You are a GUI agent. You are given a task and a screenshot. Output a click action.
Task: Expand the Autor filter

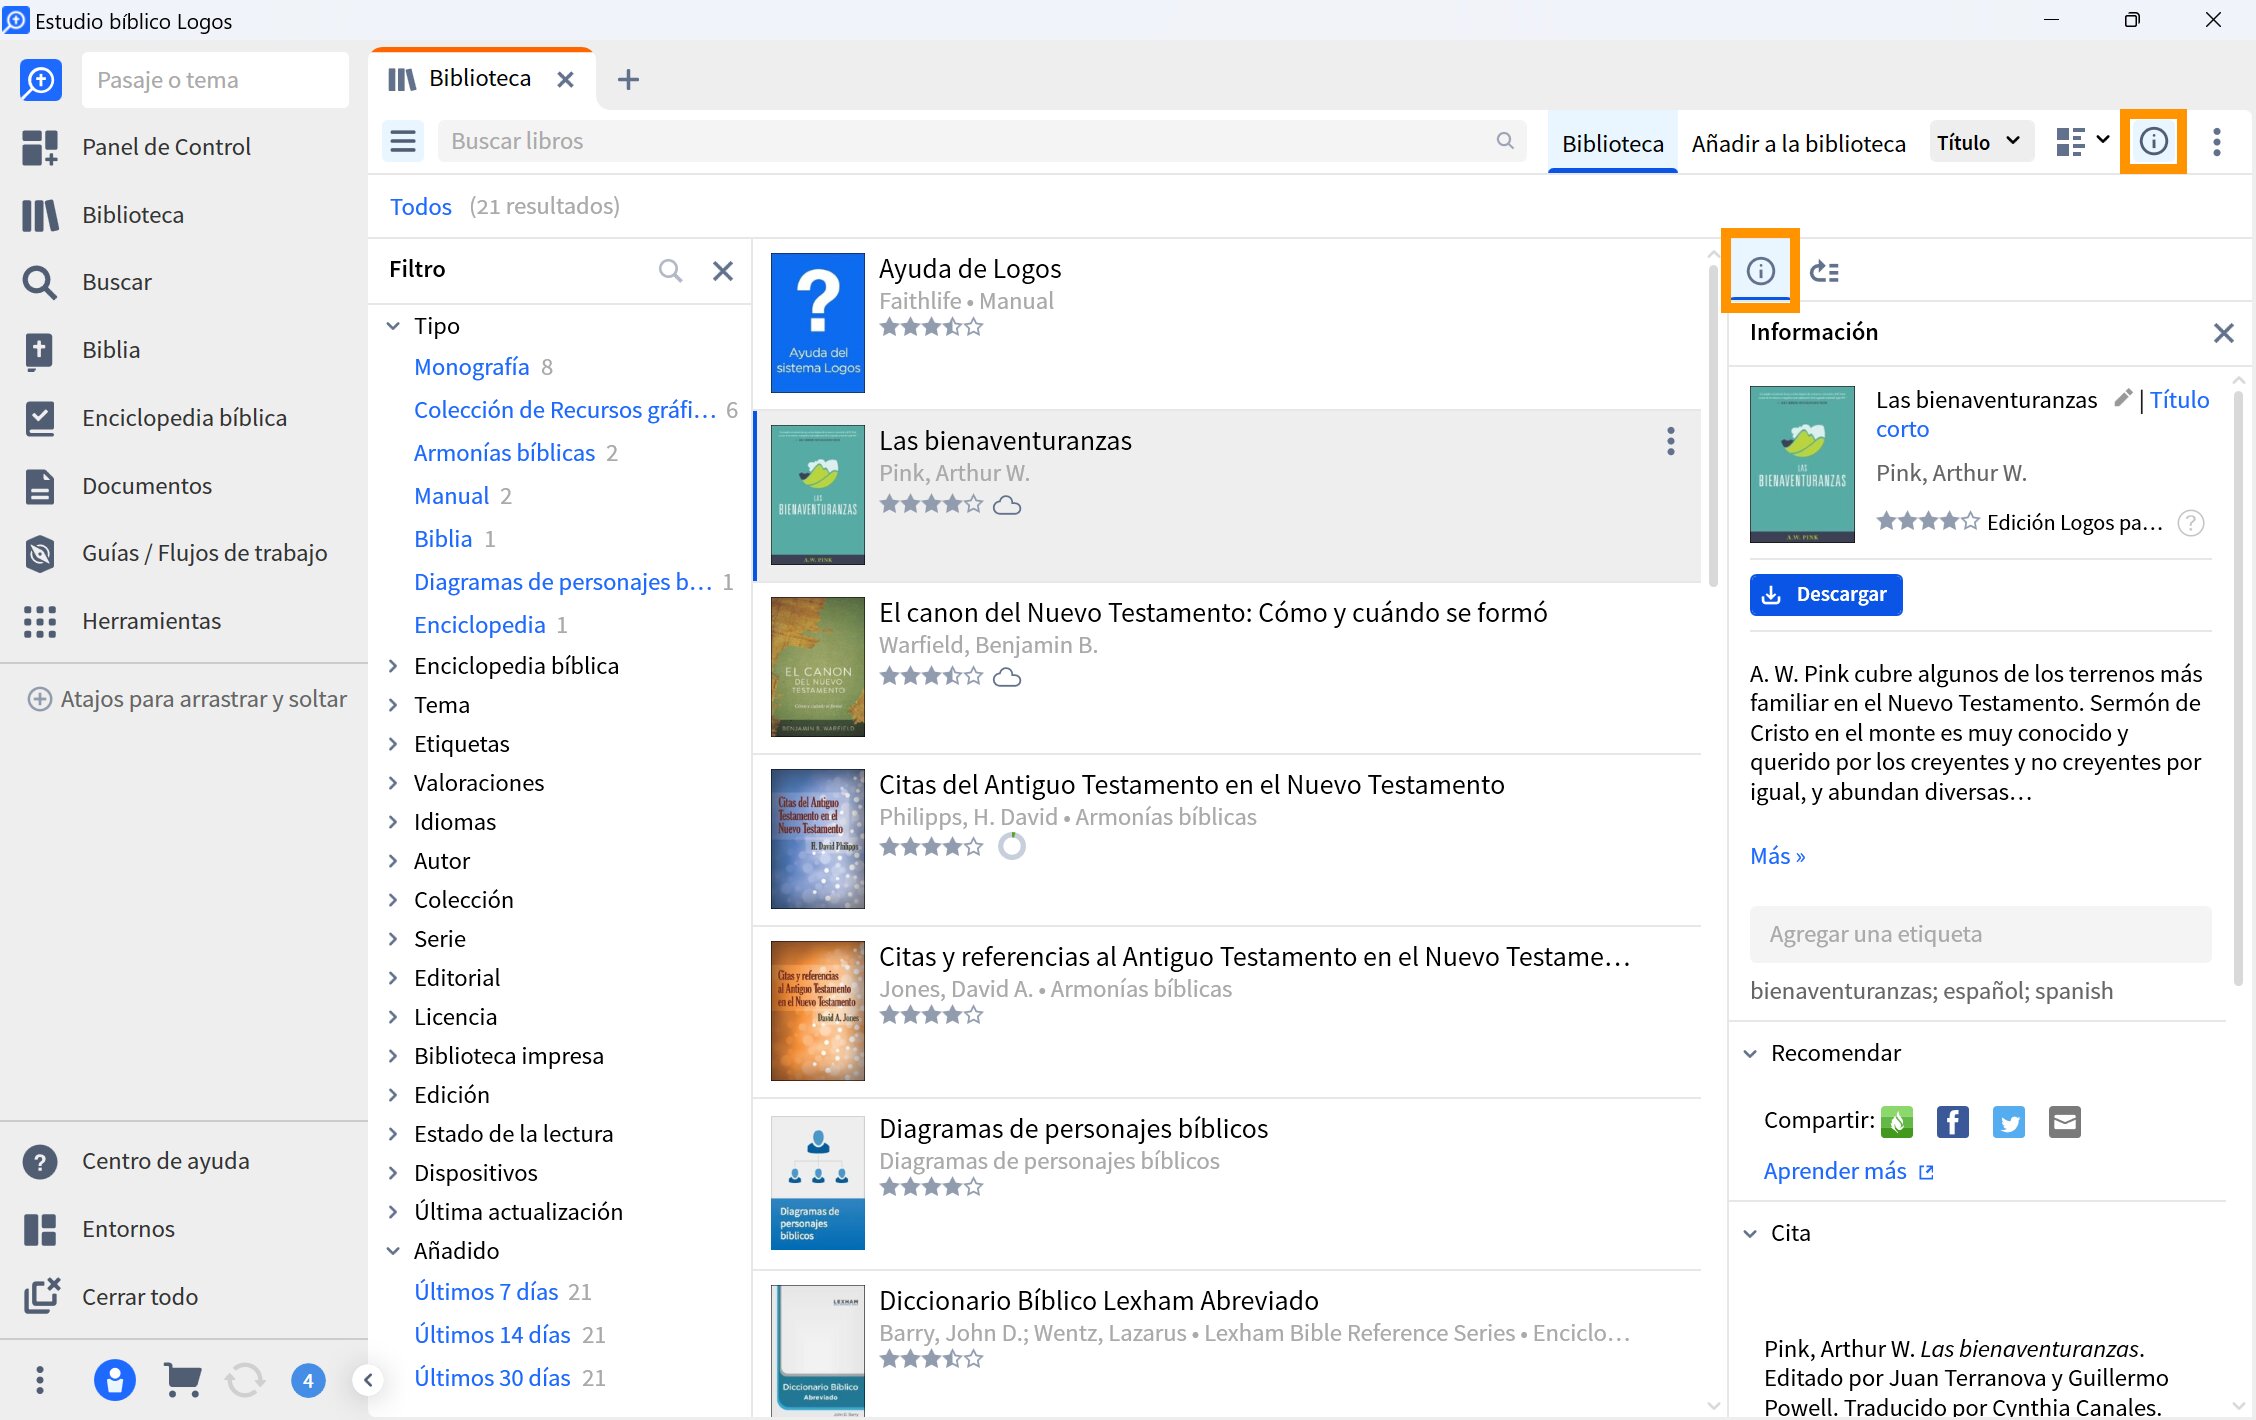point(393,861)
